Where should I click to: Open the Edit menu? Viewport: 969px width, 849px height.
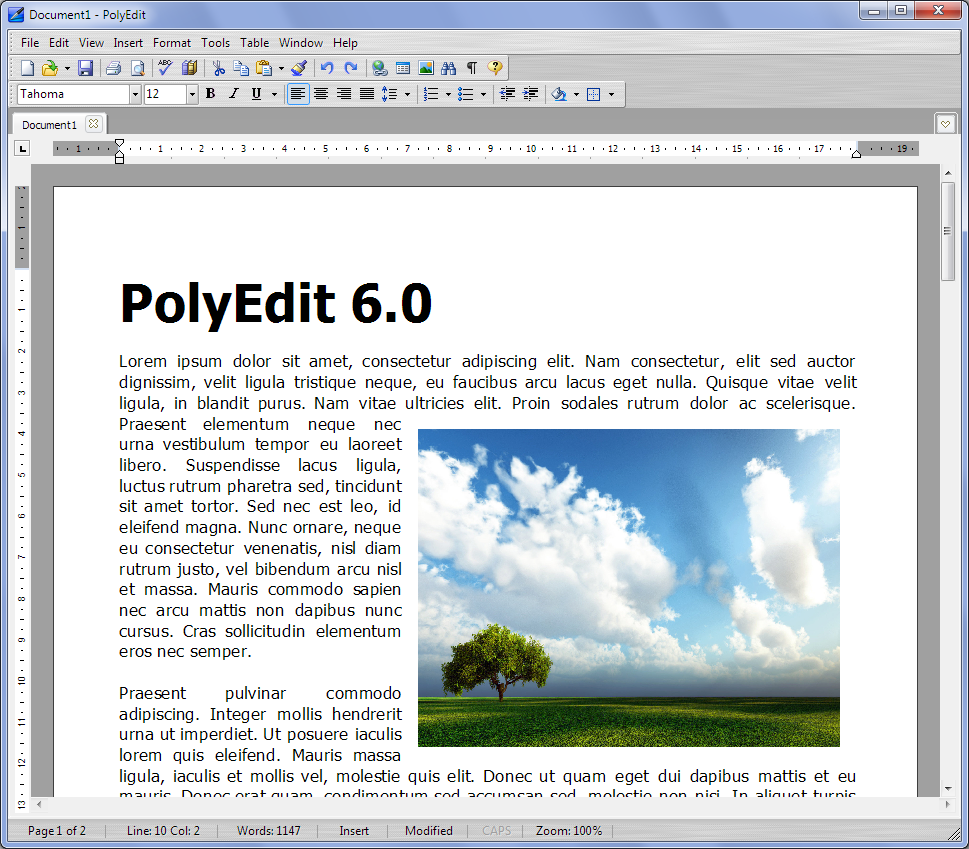point(59,43)
